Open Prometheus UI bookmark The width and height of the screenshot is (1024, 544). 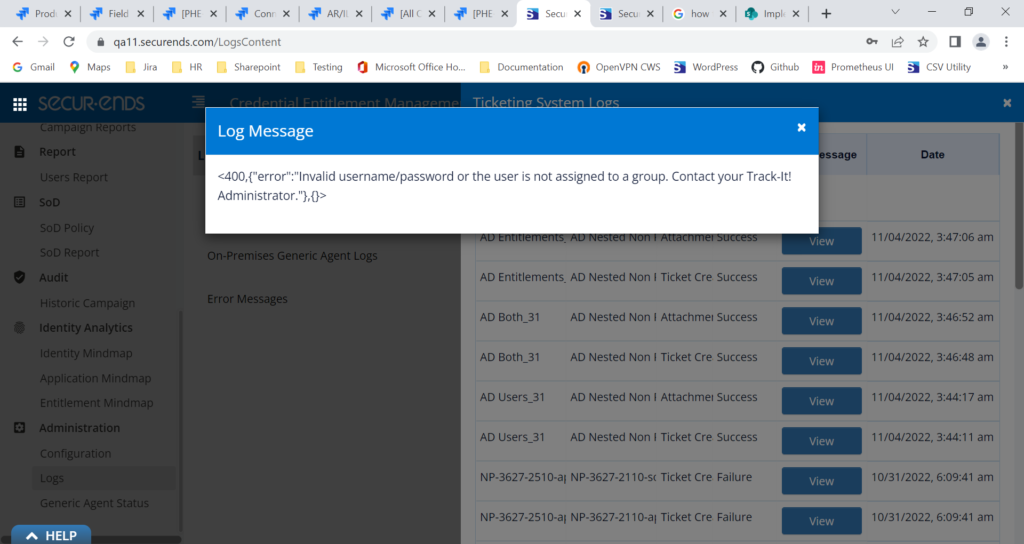coord(853,67)
